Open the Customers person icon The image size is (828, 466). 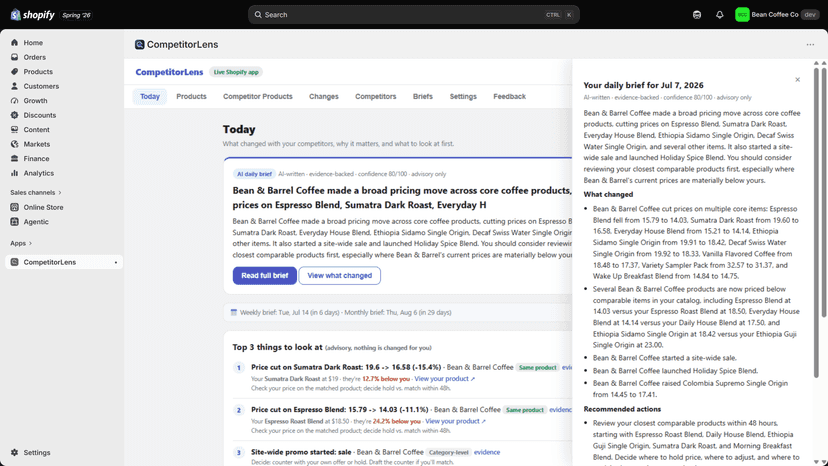(14, 86)
